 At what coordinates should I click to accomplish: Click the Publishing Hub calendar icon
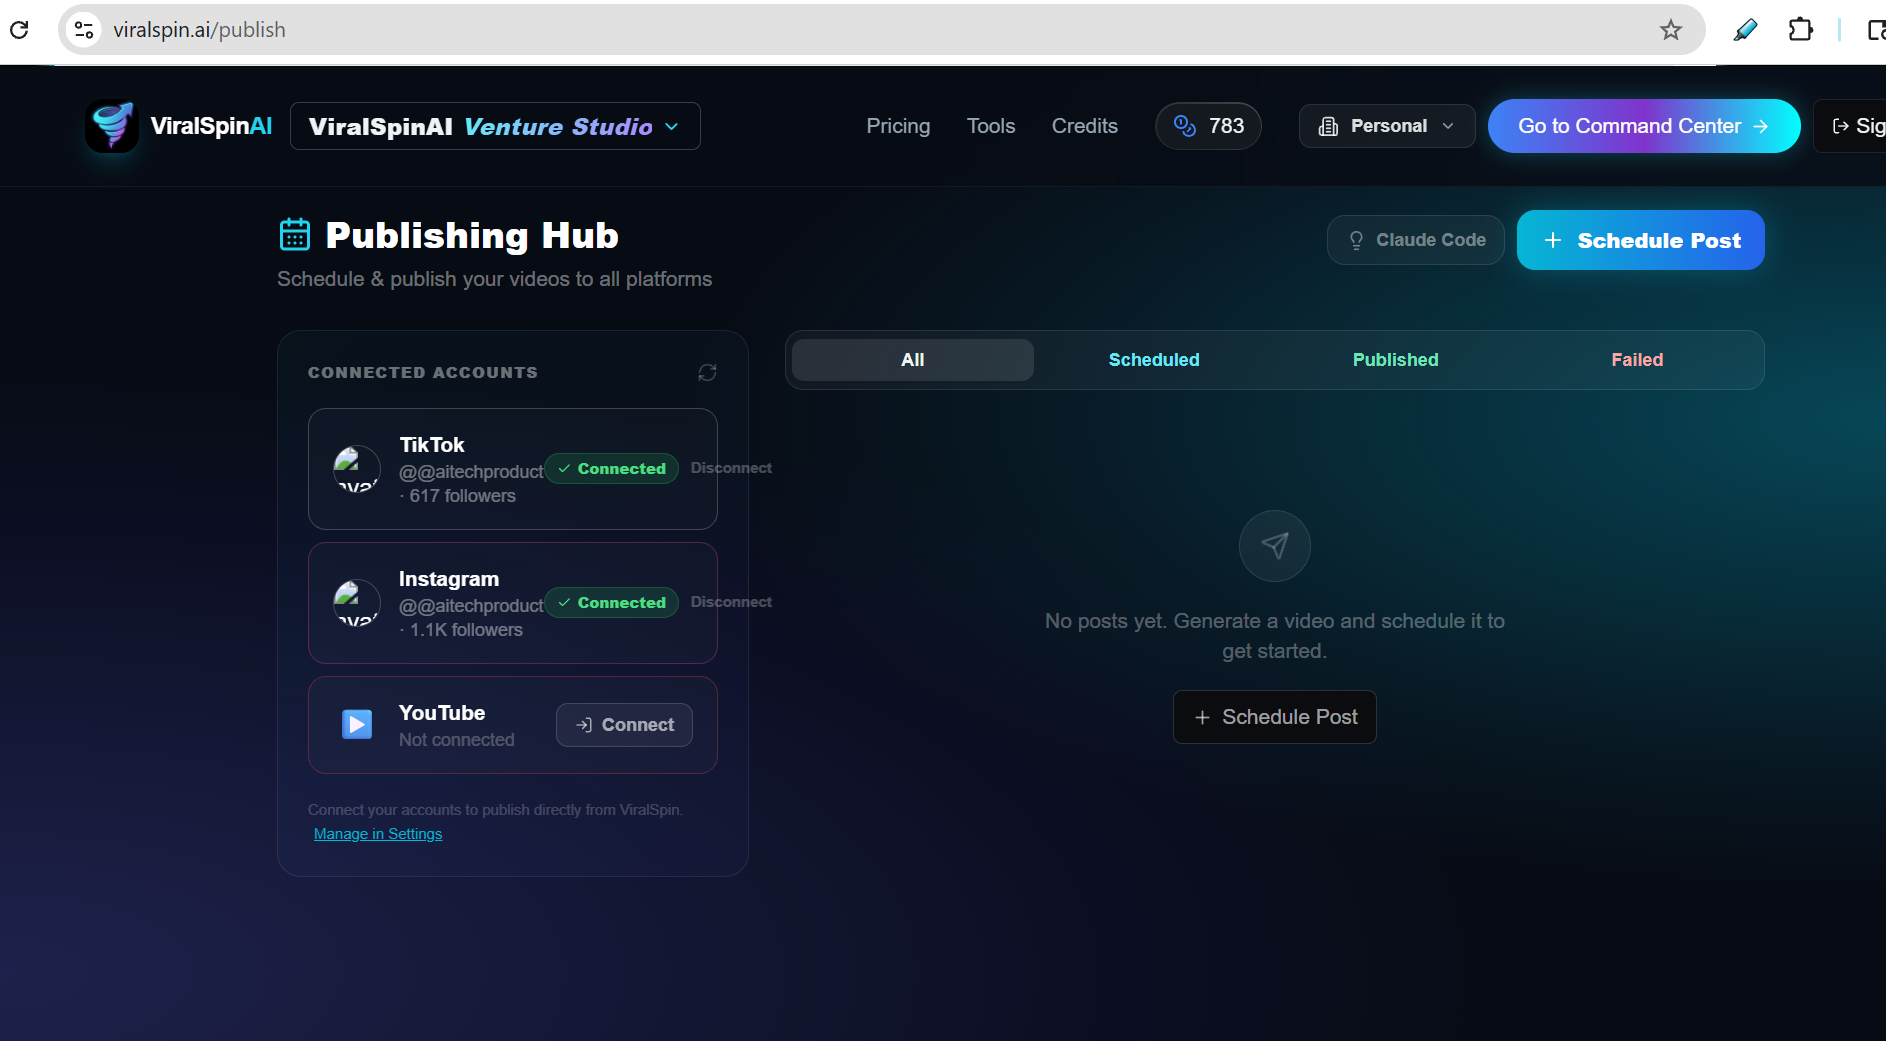tap(295, 235)
